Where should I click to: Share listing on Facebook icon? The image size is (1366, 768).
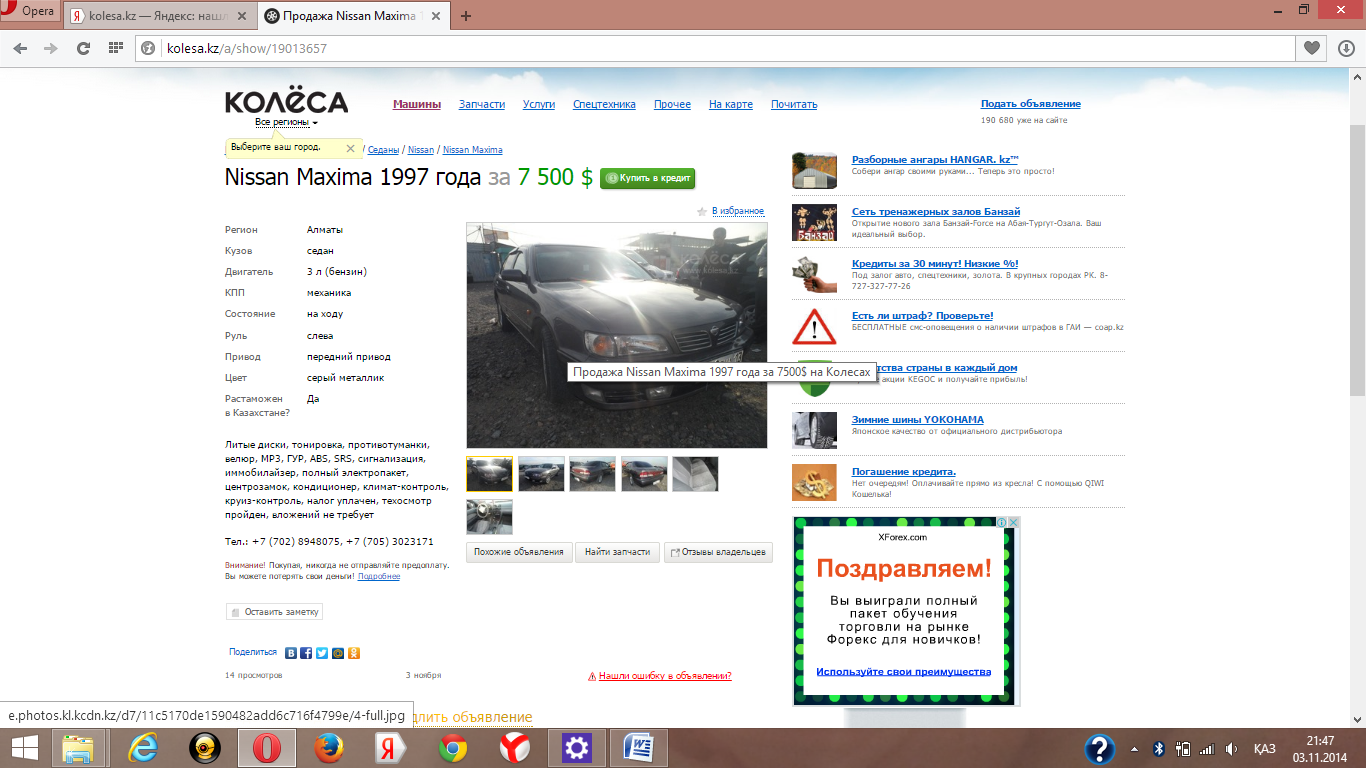click(x=307, y=653)
